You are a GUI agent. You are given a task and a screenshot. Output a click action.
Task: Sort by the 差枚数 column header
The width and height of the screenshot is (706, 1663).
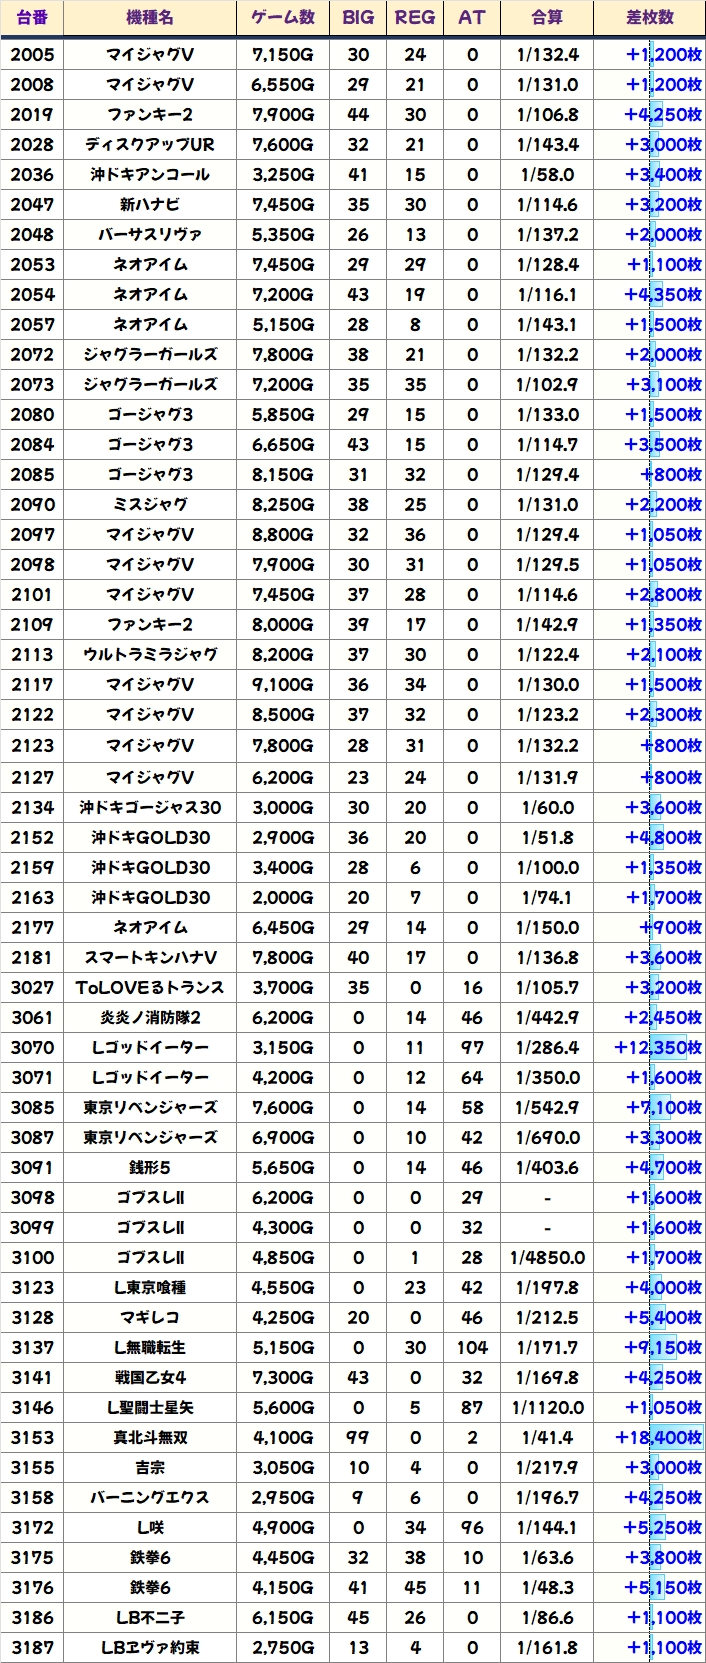tap(650, 17)
